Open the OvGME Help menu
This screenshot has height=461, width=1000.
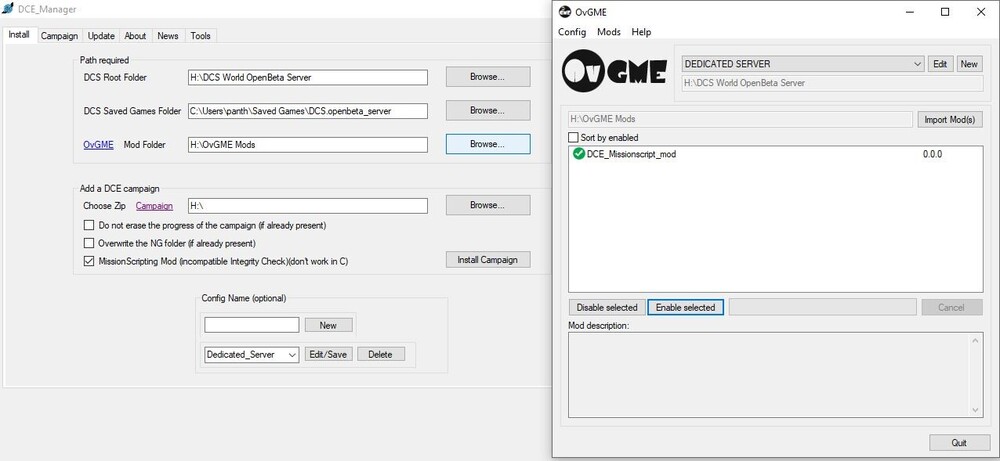(642, 32)
